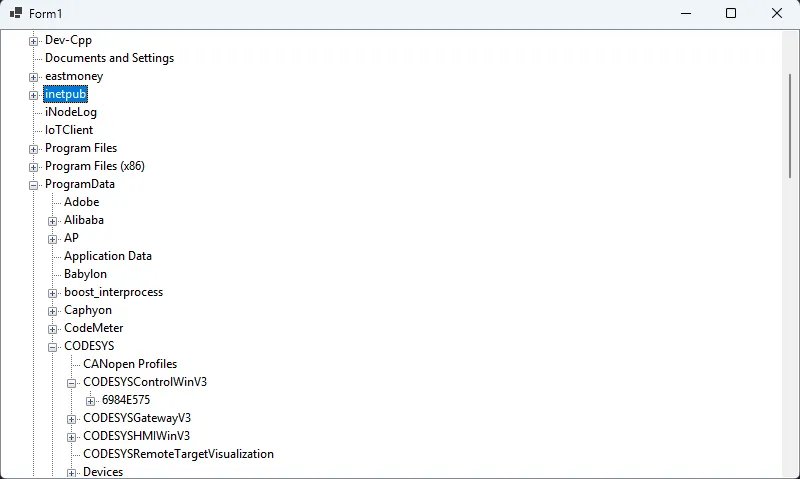The height and width of the screenshot is (479, 800).
Task: Collapse the CODESYSControlWinV3 node
Action: tap(72, 383)
